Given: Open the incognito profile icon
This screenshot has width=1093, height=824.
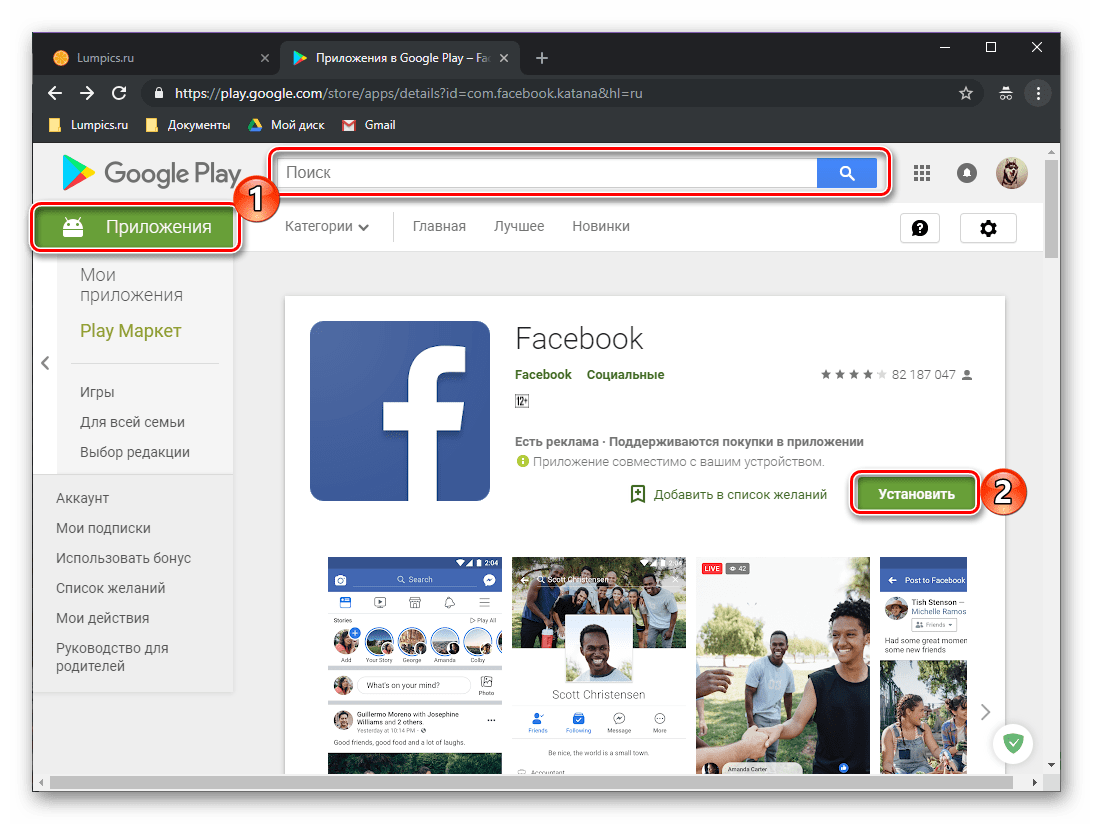Looking at the screenshot, I should [x=1005, y=93].
